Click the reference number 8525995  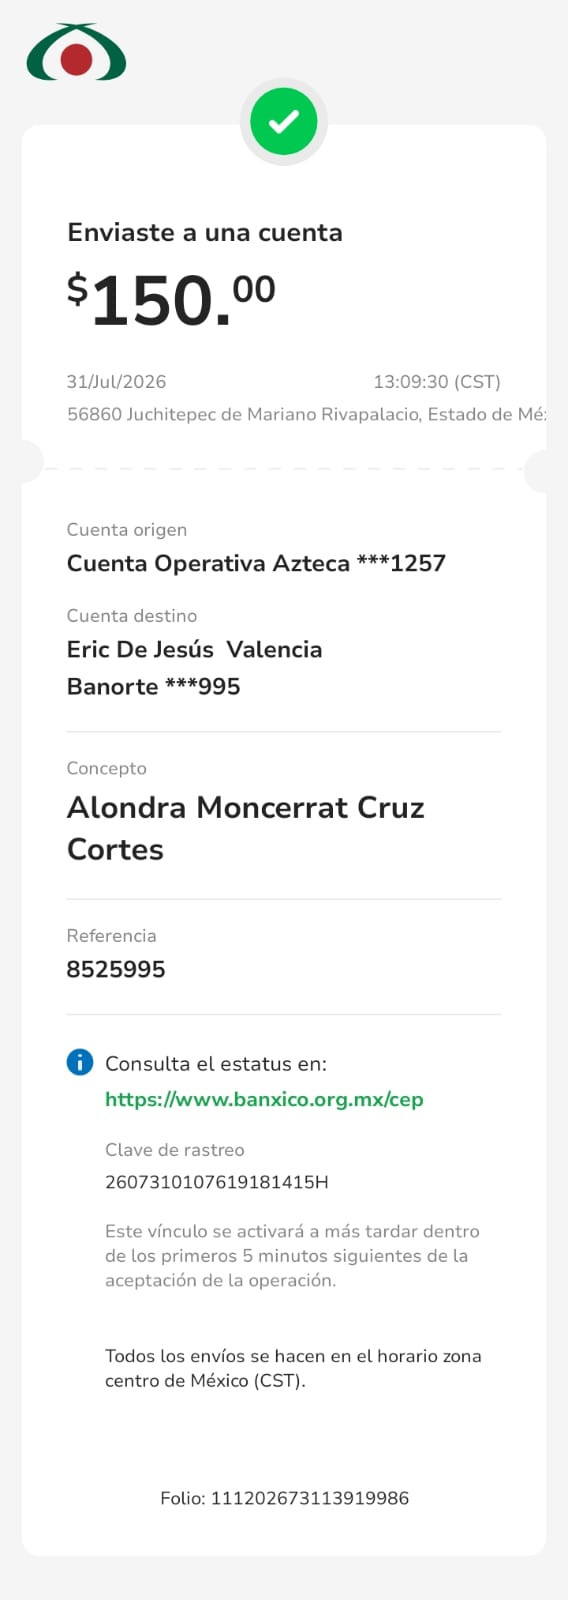click(x=116, y=969)
